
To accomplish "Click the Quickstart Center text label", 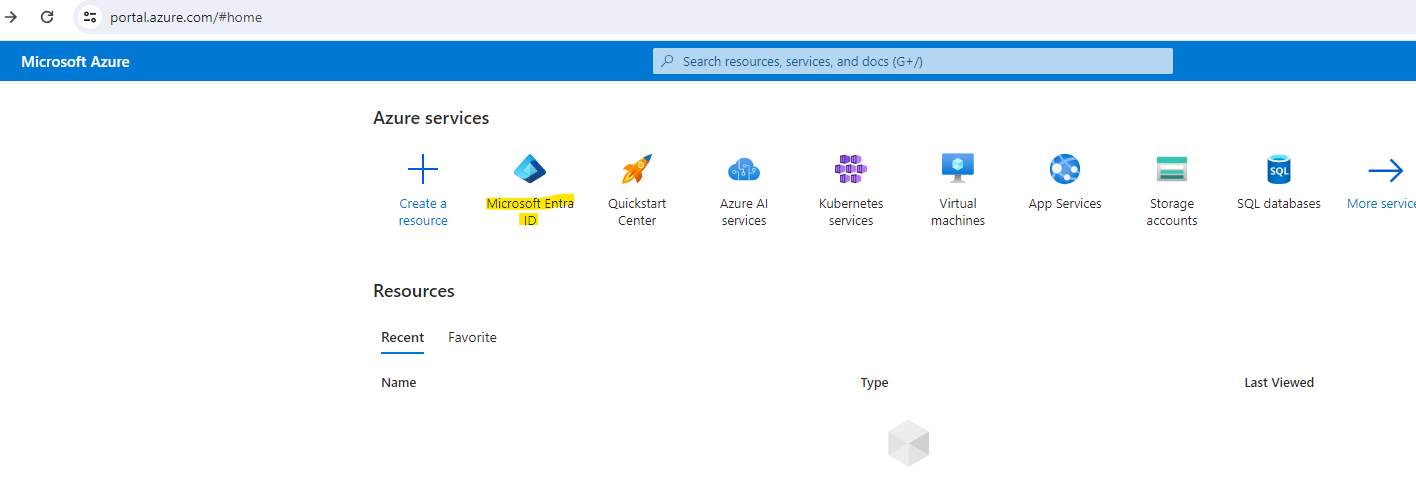I will [637, 212].
